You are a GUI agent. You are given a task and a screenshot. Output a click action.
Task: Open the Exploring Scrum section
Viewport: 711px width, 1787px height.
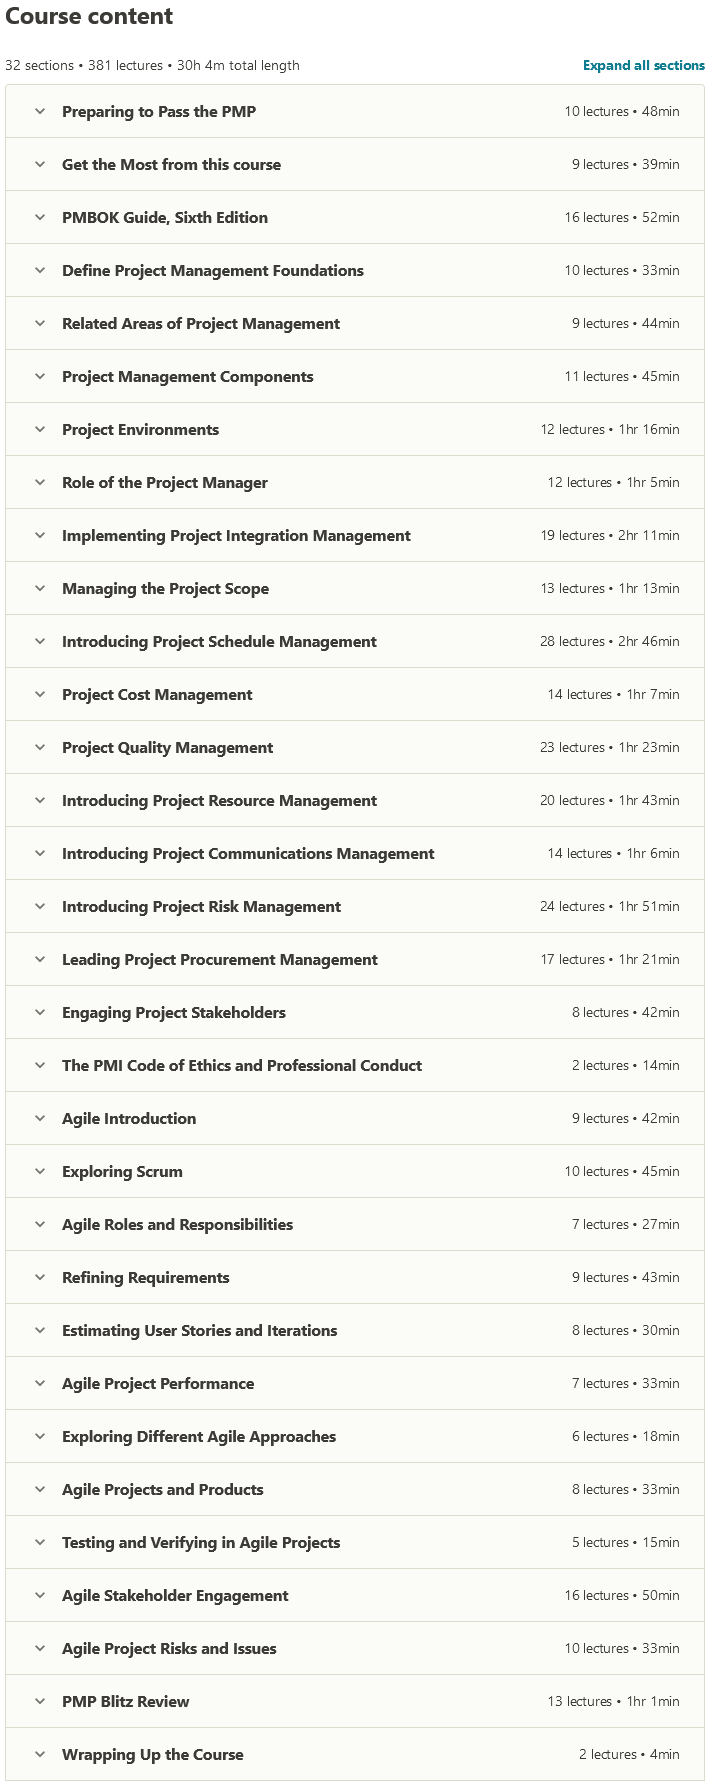(x=122, y=1171)
